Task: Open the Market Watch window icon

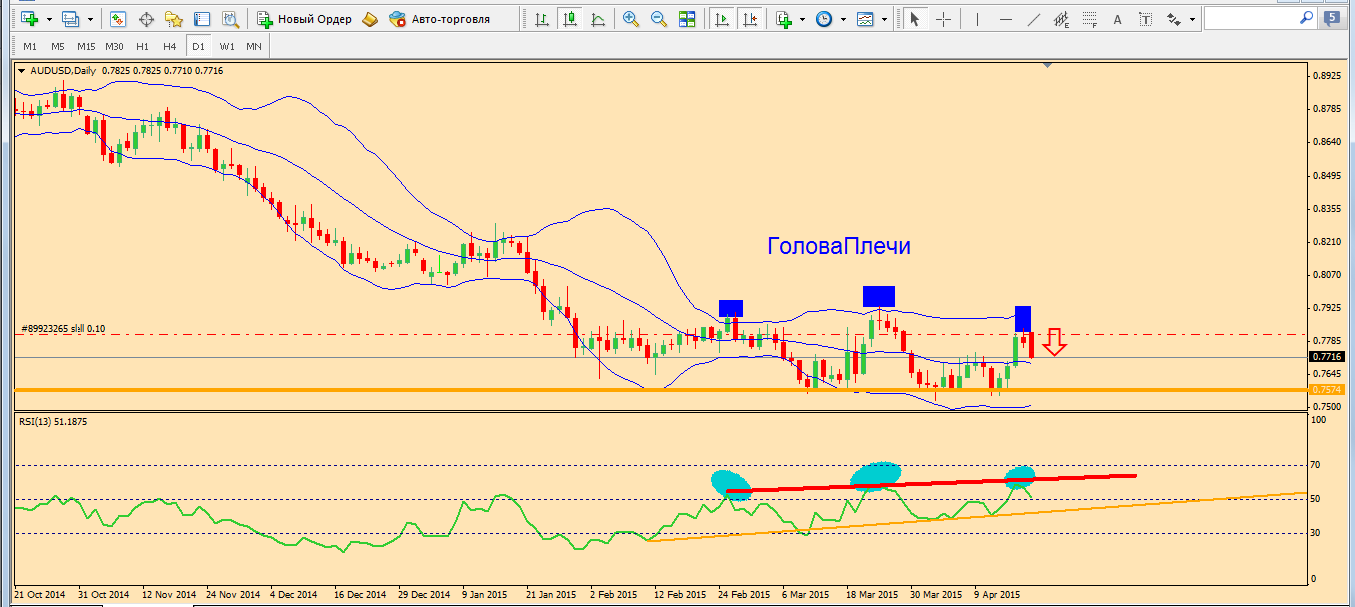Action: pyautogui.click(x=118, y=18)
